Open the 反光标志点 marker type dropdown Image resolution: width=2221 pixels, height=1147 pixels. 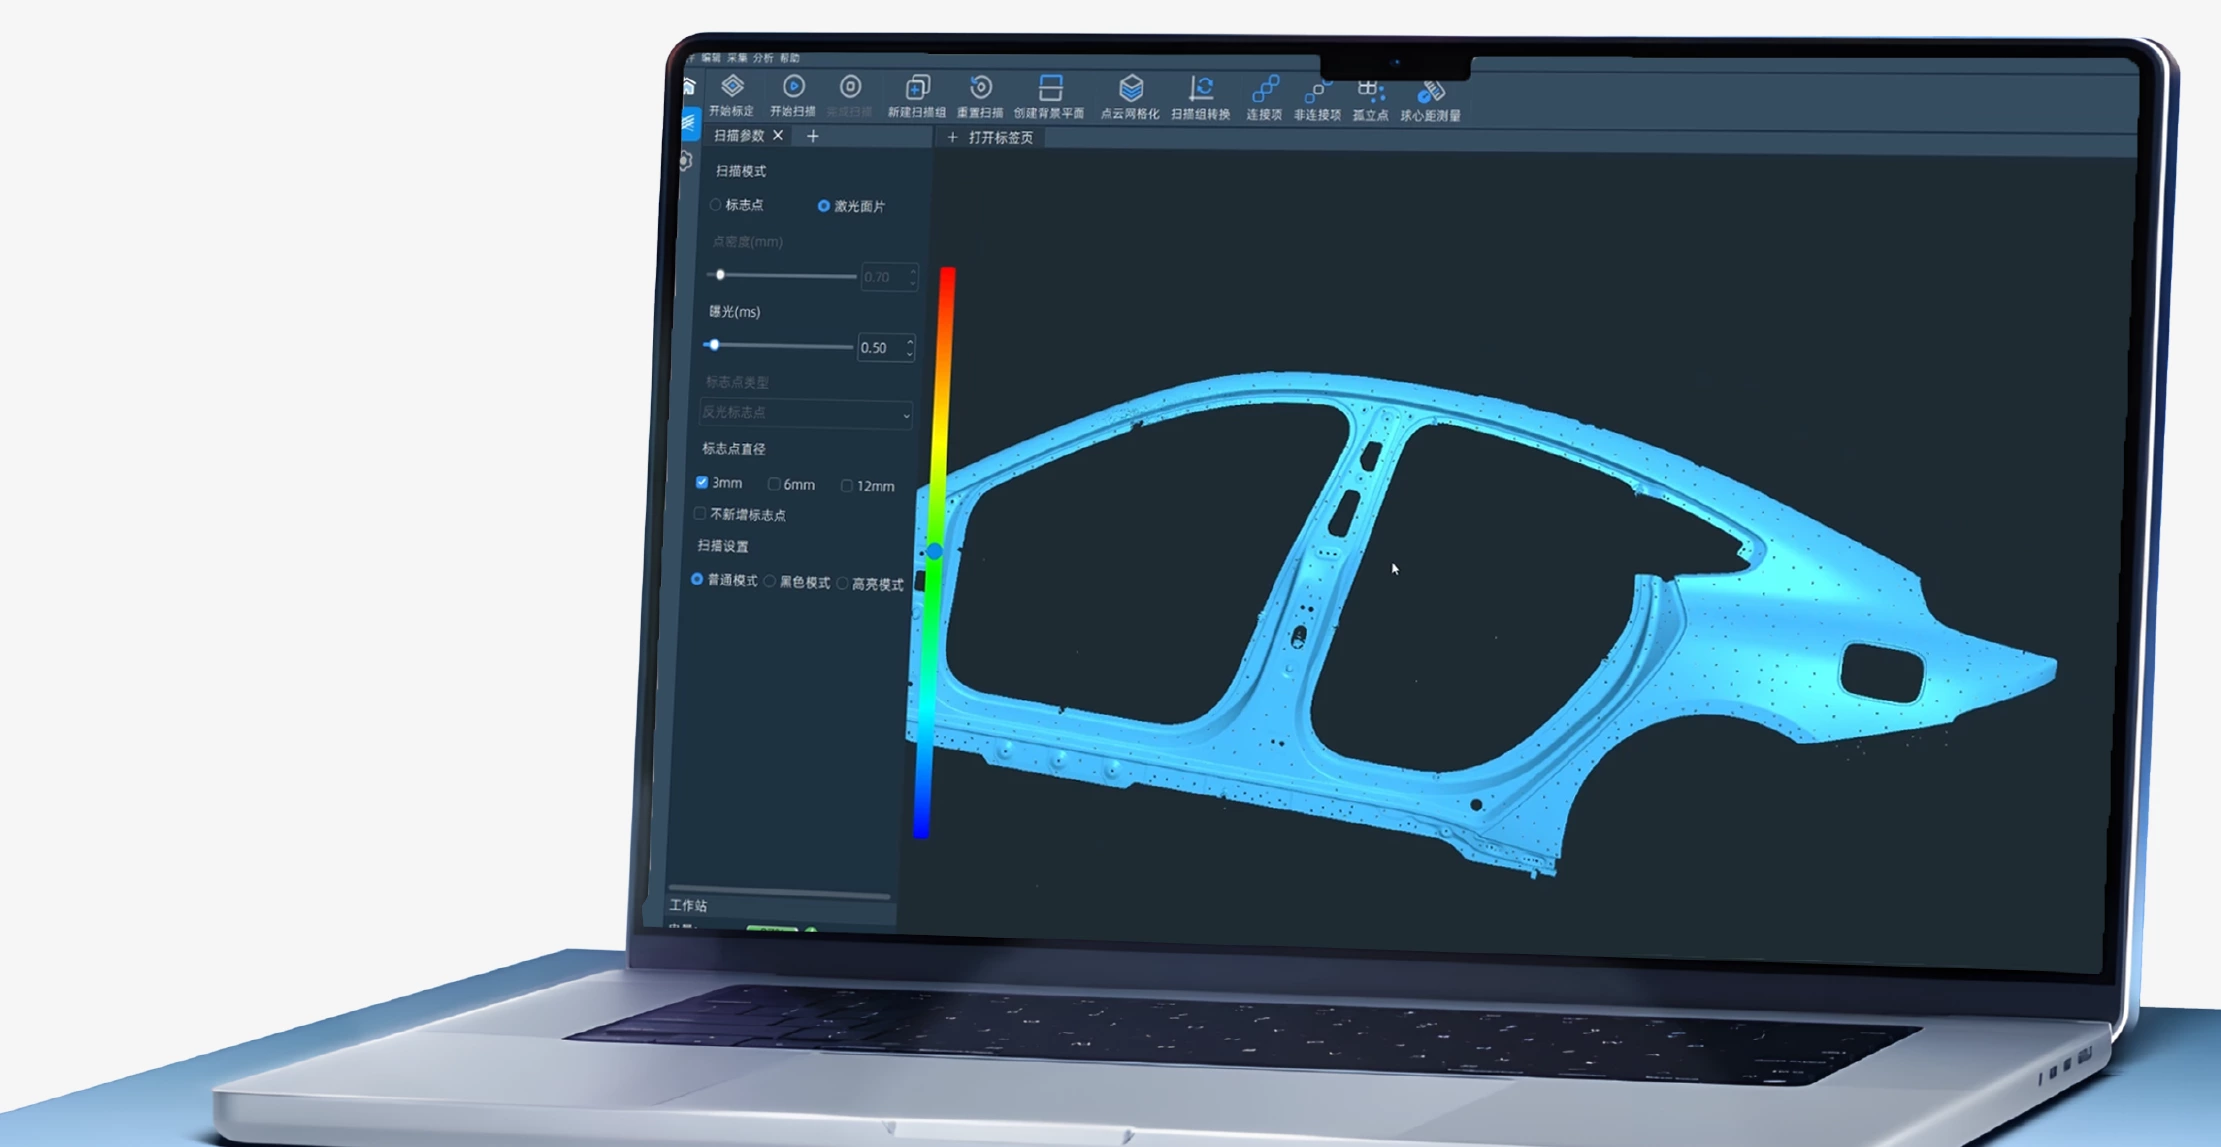coord(805,414)
